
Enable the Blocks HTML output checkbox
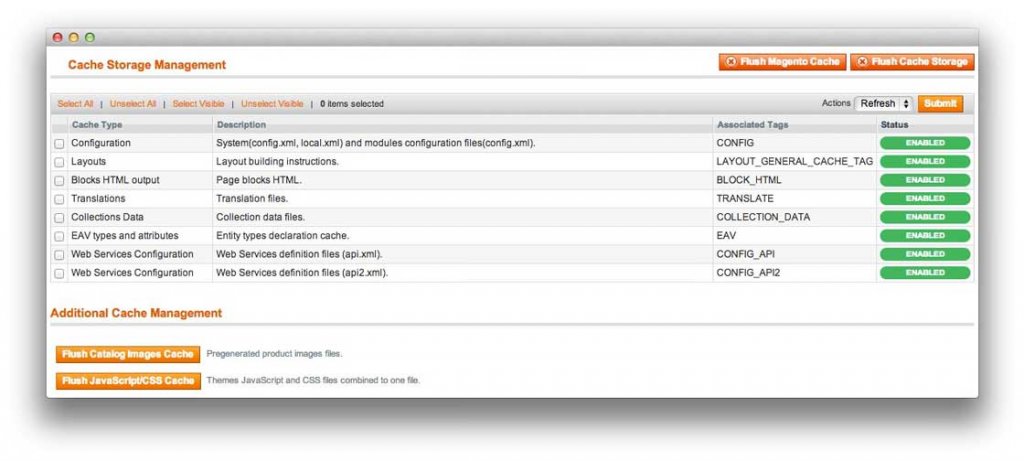(59, 181)
